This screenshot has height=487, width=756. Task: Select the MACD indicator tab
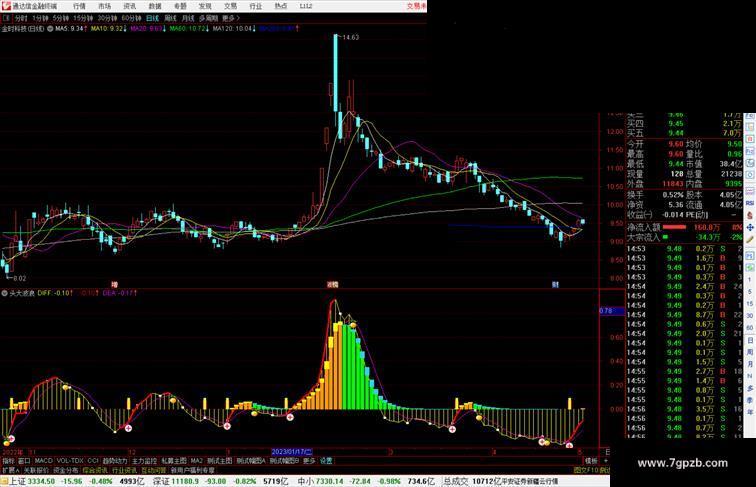click(x=43, y=461)
